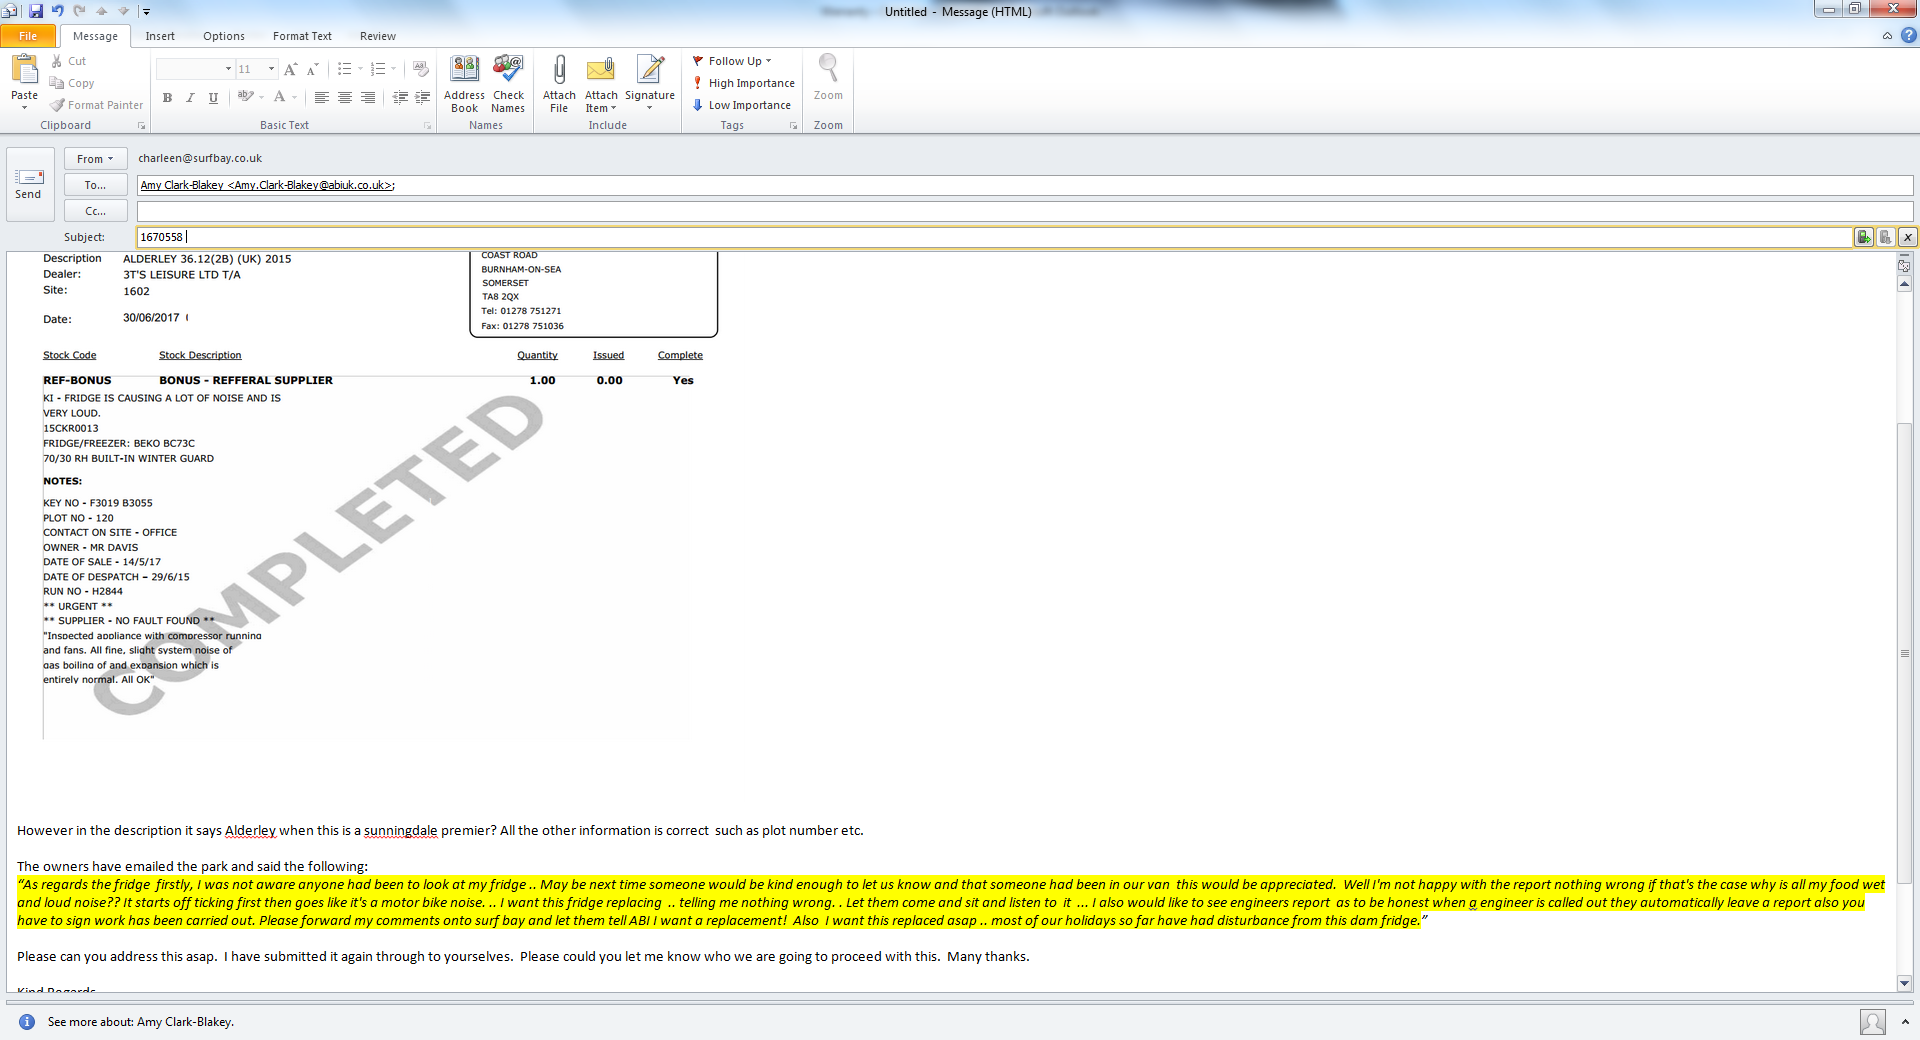The height and width of the screenshot is (1040, 1920).
Task: Toggle Bold formatting
Action: 167,97
